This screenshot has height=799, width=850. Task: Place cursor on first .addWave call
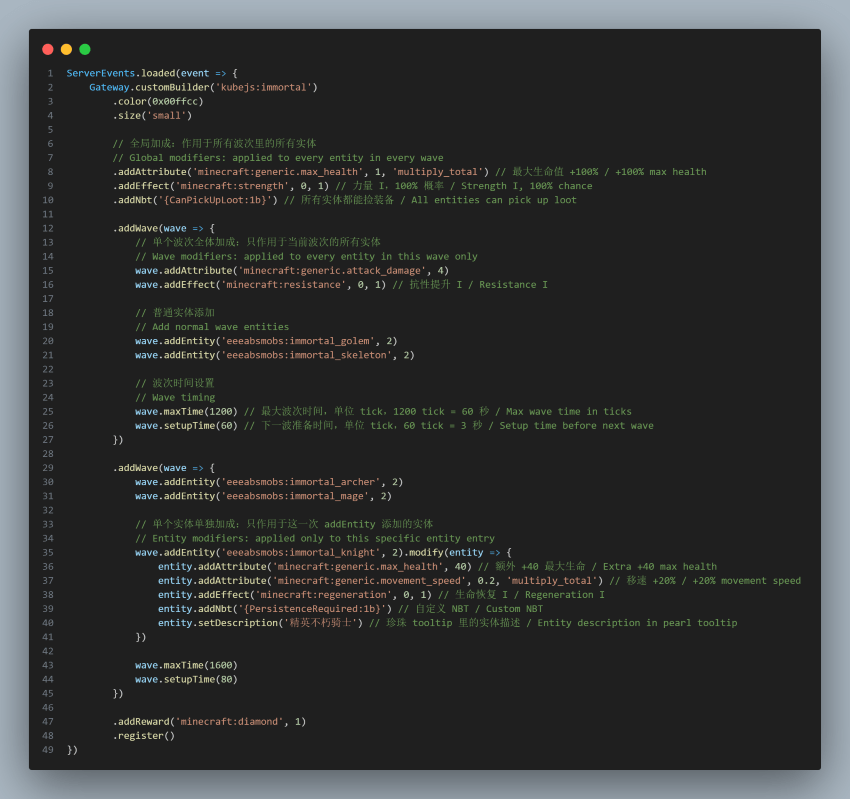pos(136,228)
